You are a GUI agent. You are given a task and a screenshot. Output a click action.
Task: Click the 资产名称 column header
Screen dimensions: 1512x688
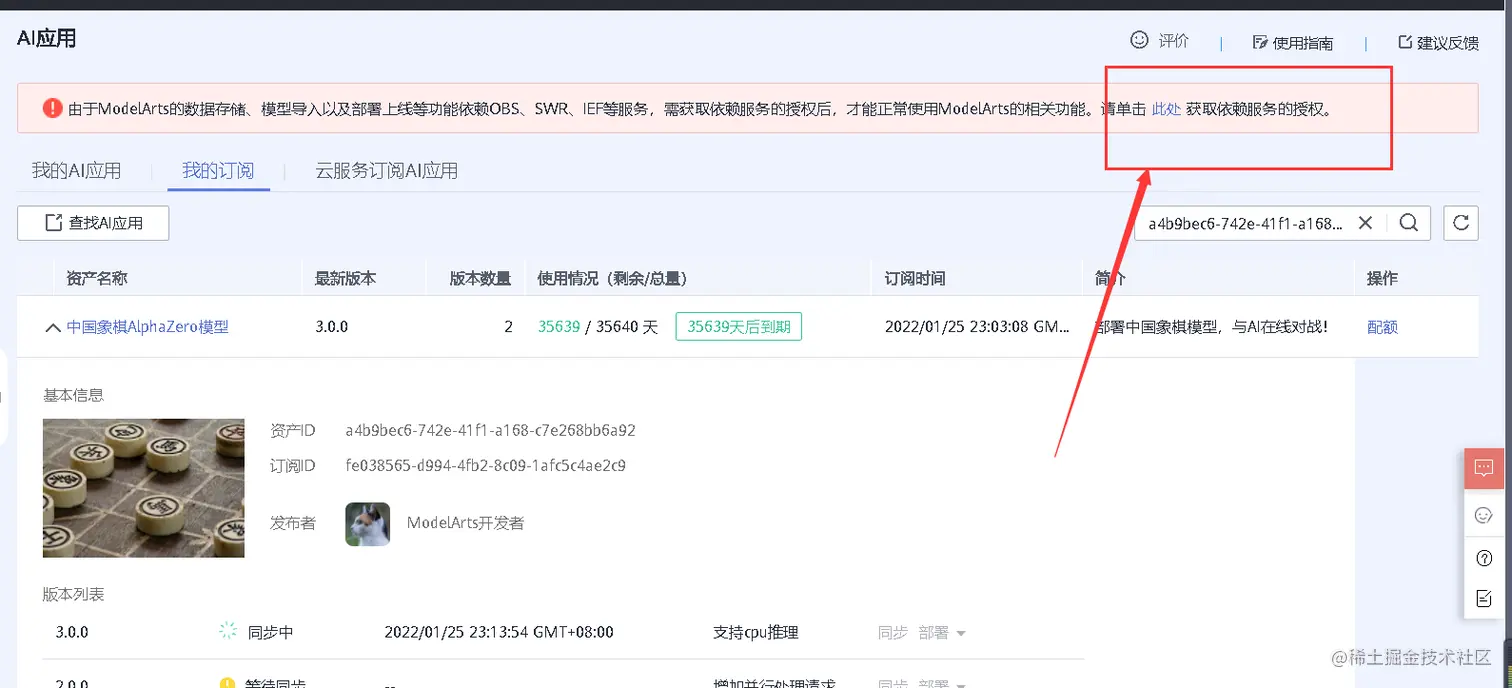pos(97,278)
